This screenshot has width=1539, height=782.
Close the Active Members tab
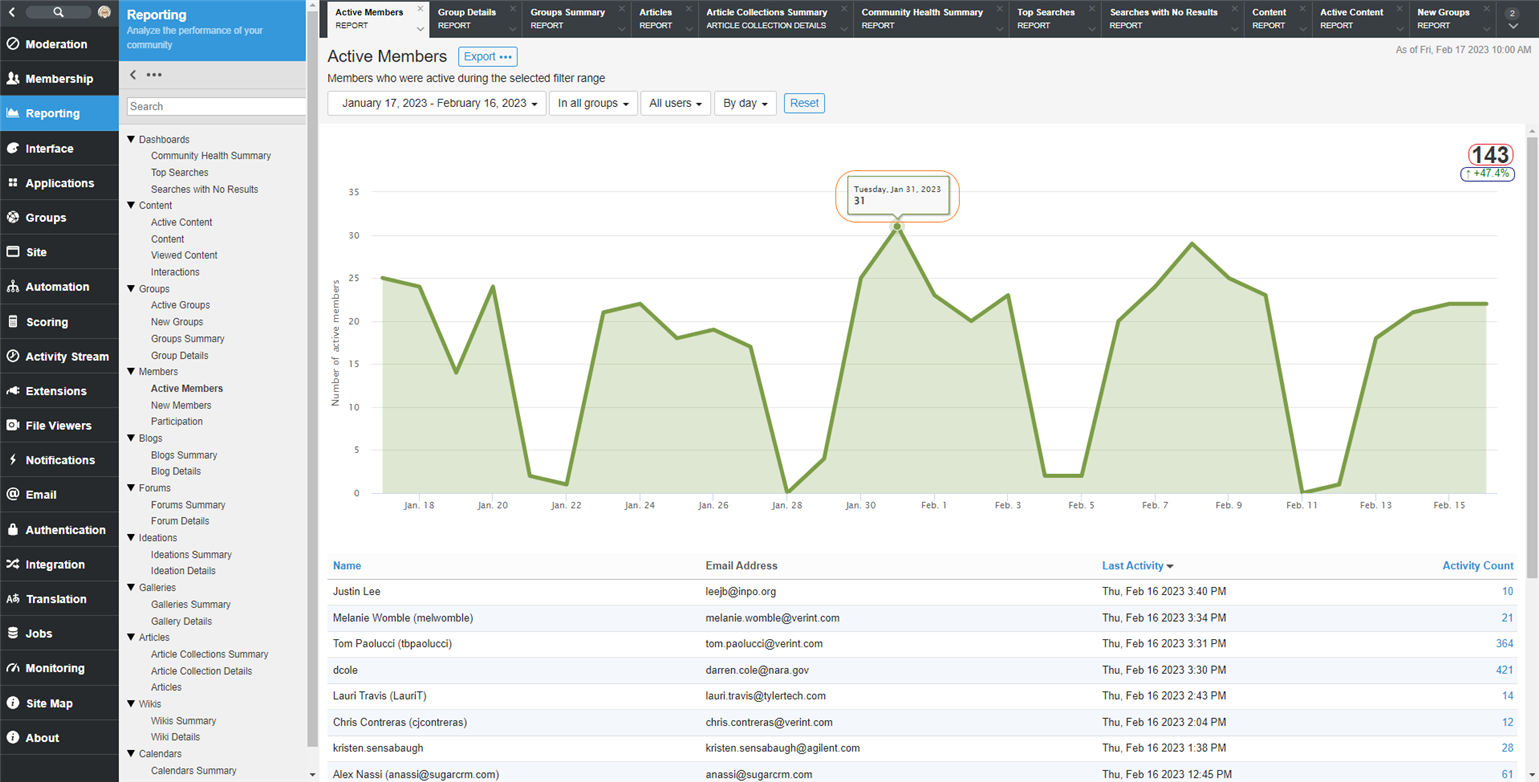[420, 9]
